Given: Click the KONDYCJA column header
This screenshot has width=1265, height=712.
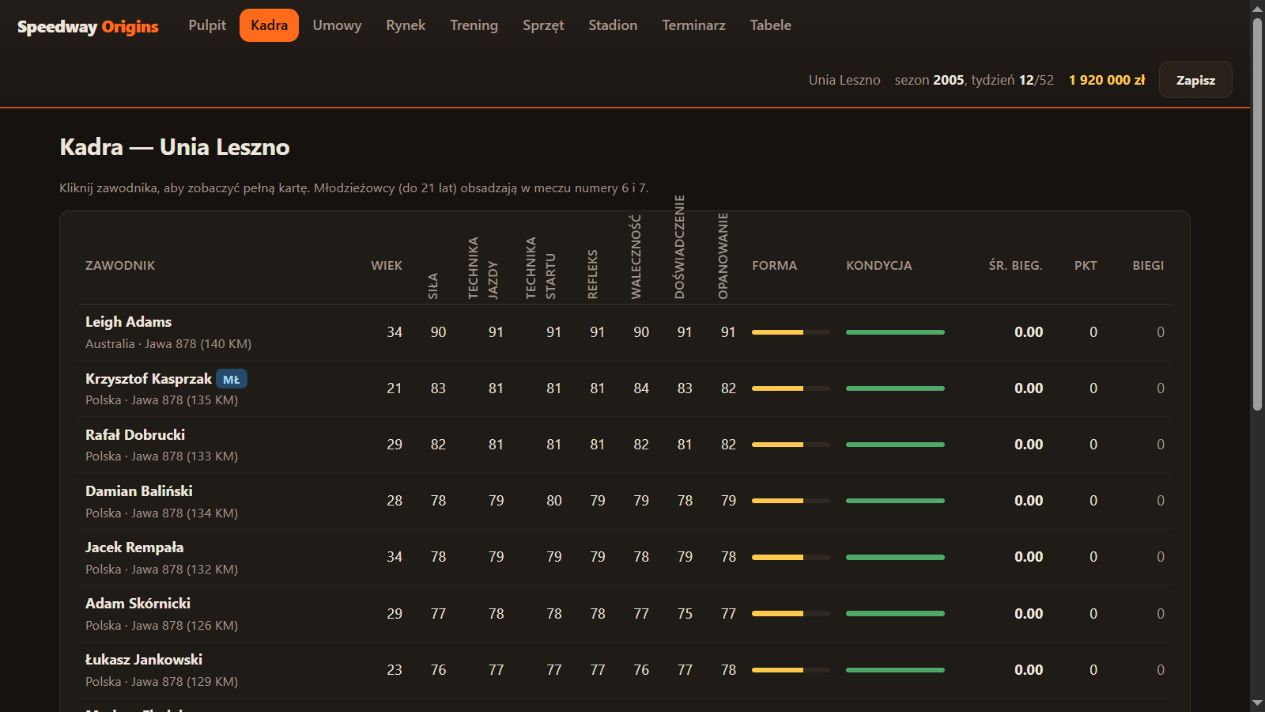Looking at the screenshot, I should tap(879, 265).
